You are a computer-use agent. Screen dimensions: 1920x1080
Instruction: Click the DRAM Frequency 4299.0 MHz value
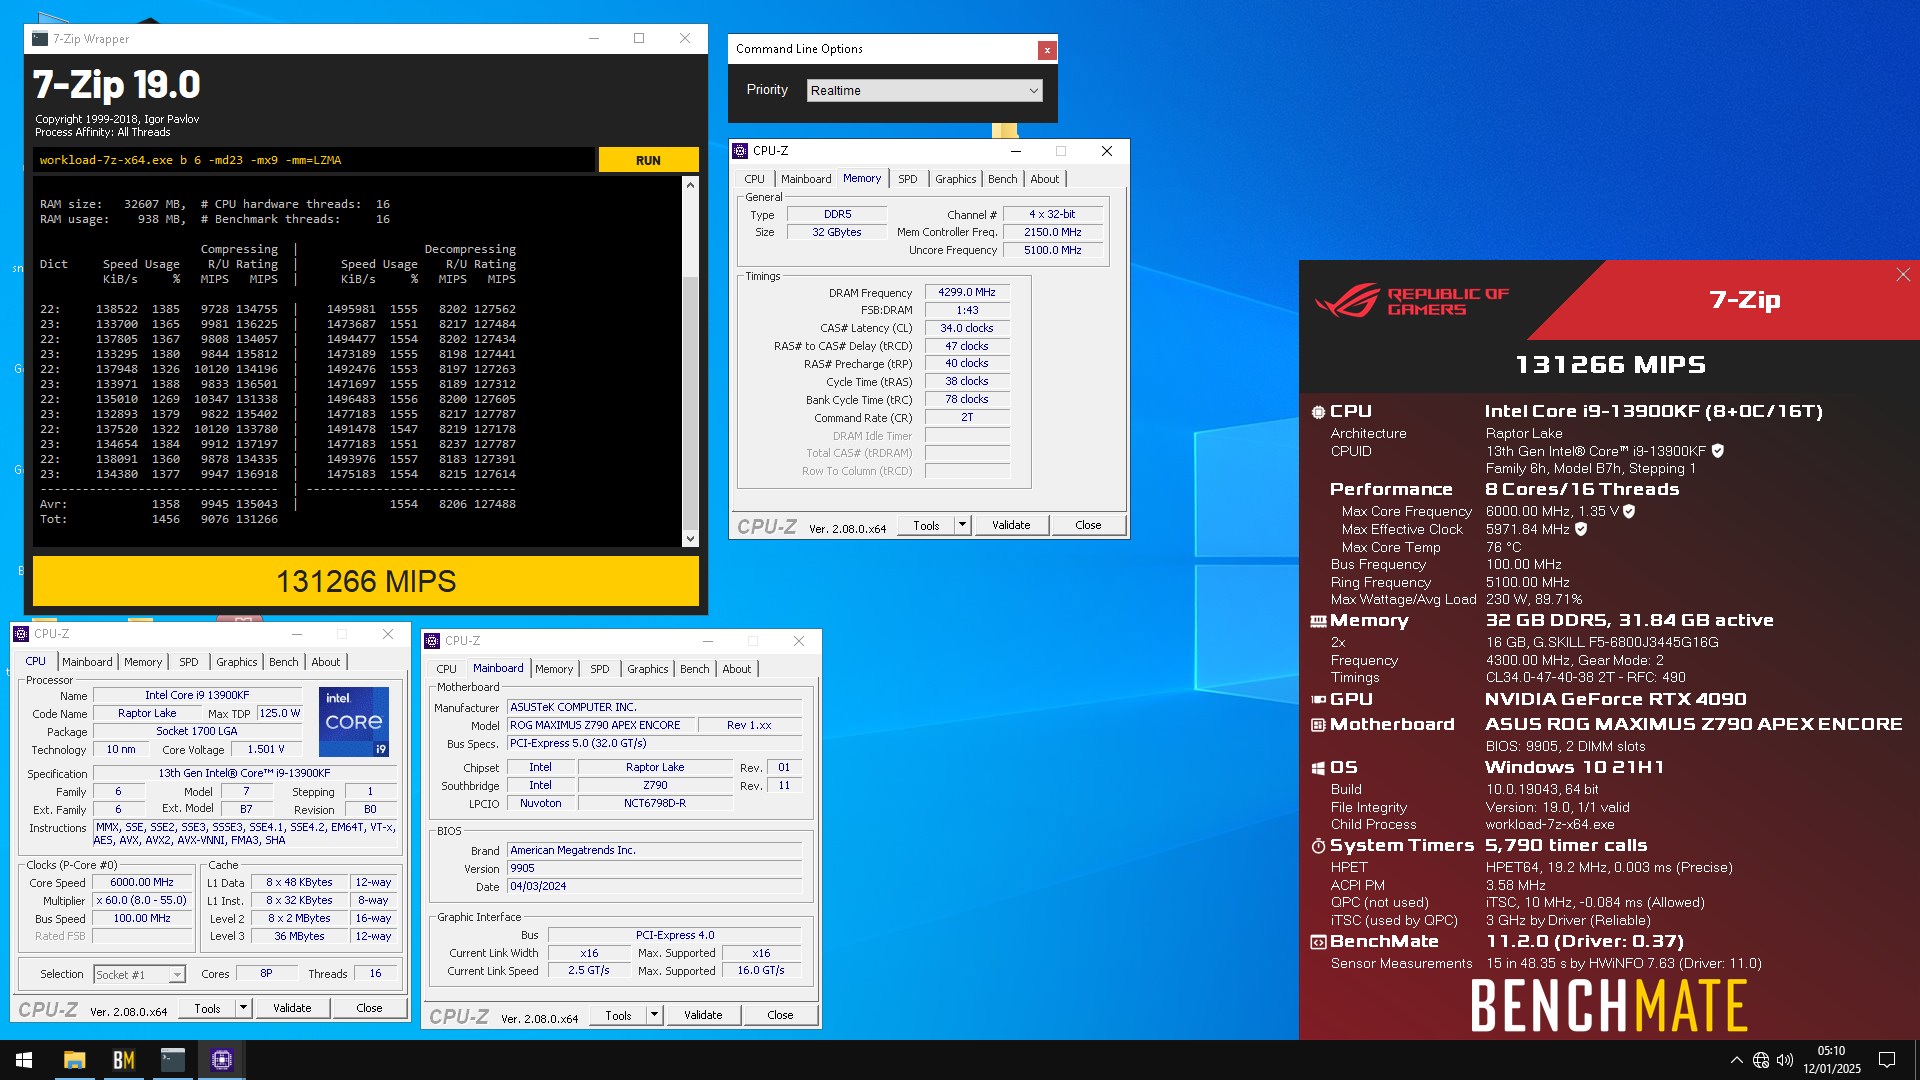pyautogui.click(x=967, y=293)
